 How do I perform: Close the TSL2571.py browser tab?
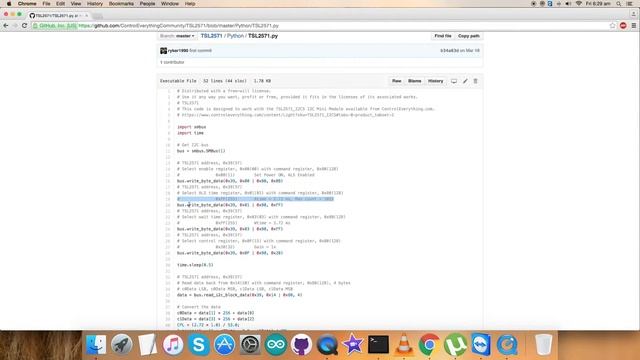coord(87,16)
